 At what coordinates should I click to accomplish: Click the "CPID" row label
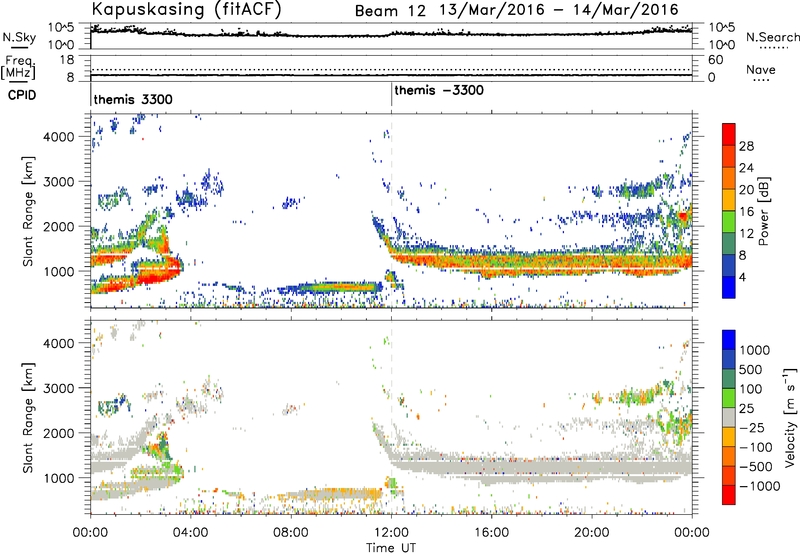coord(22,95)
